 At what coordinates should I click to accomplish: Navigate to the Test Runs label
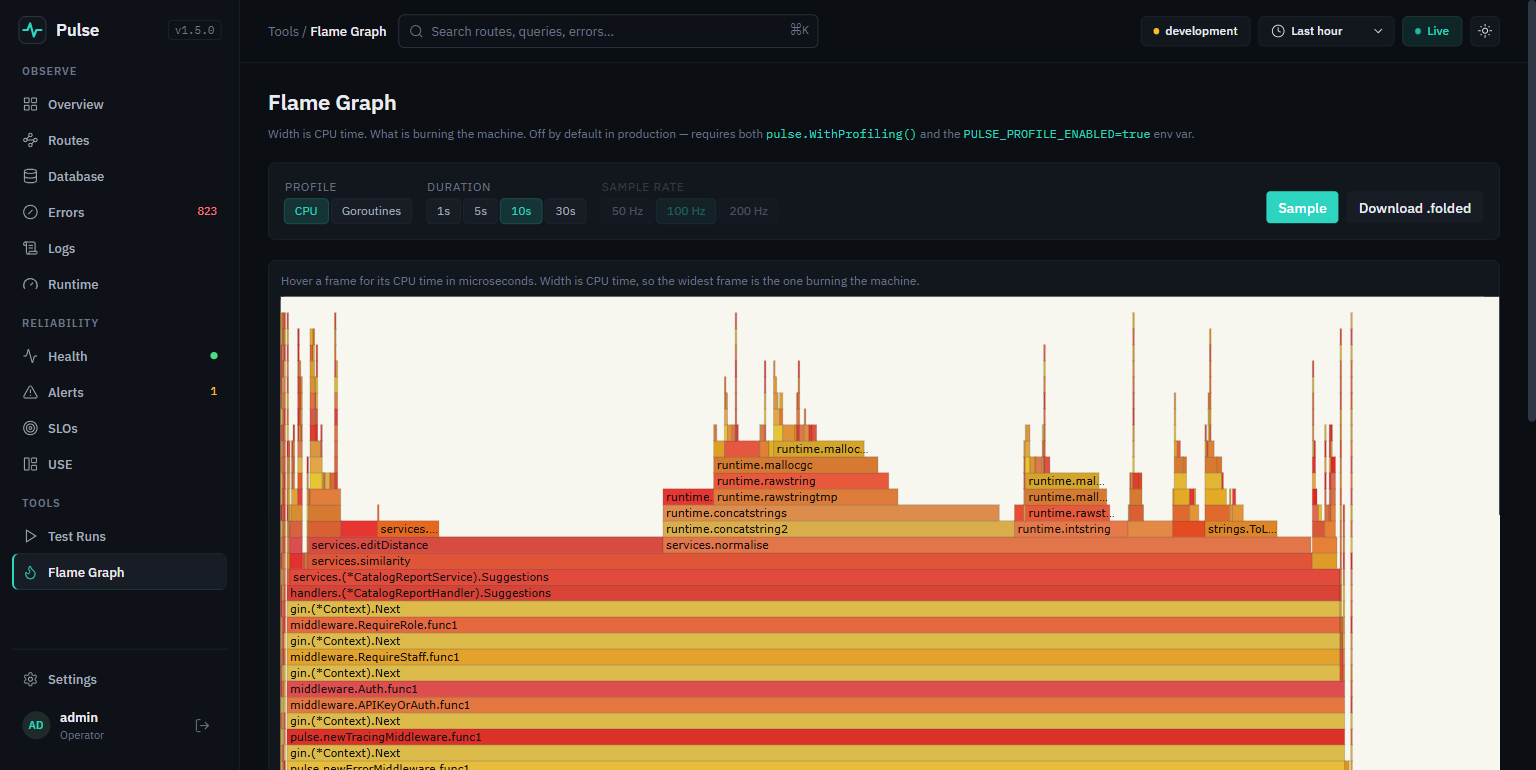coord(77,536)
